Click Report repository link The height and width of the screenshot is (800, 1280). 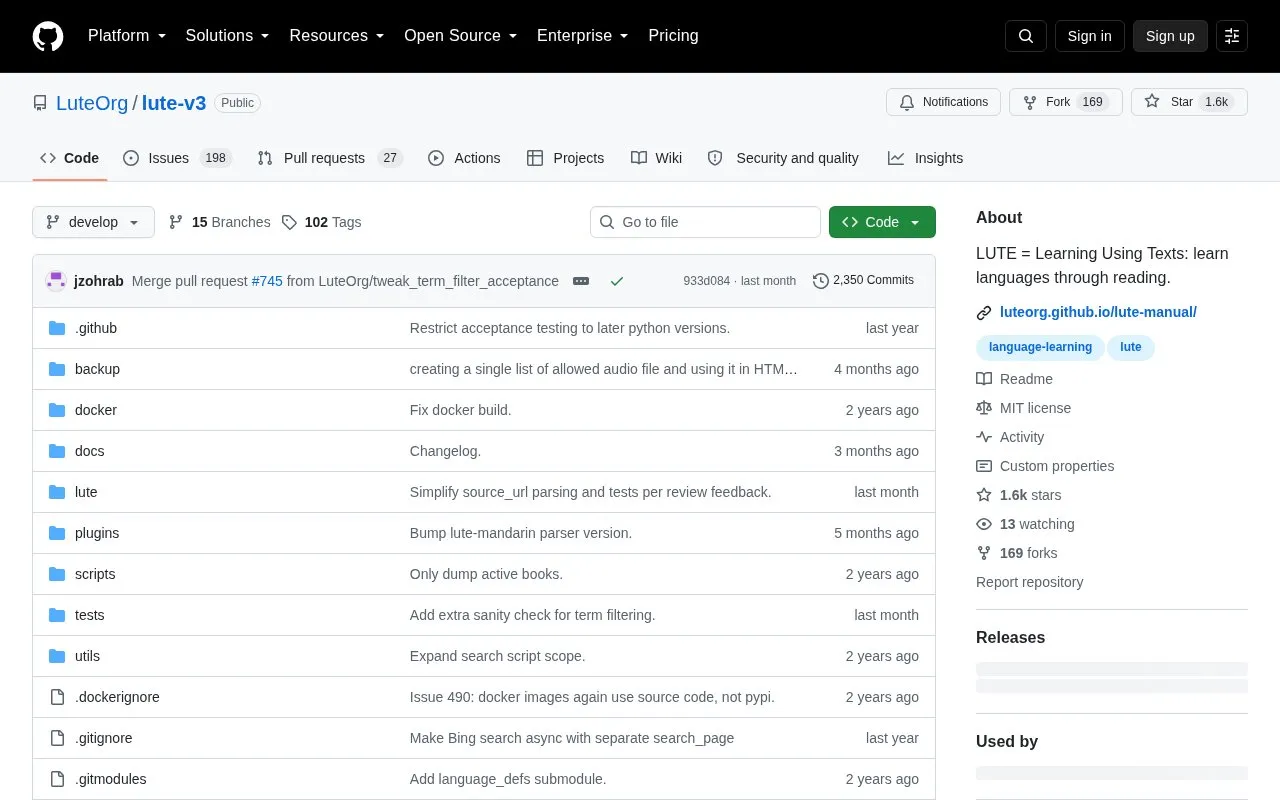[x=1029, y=582]
